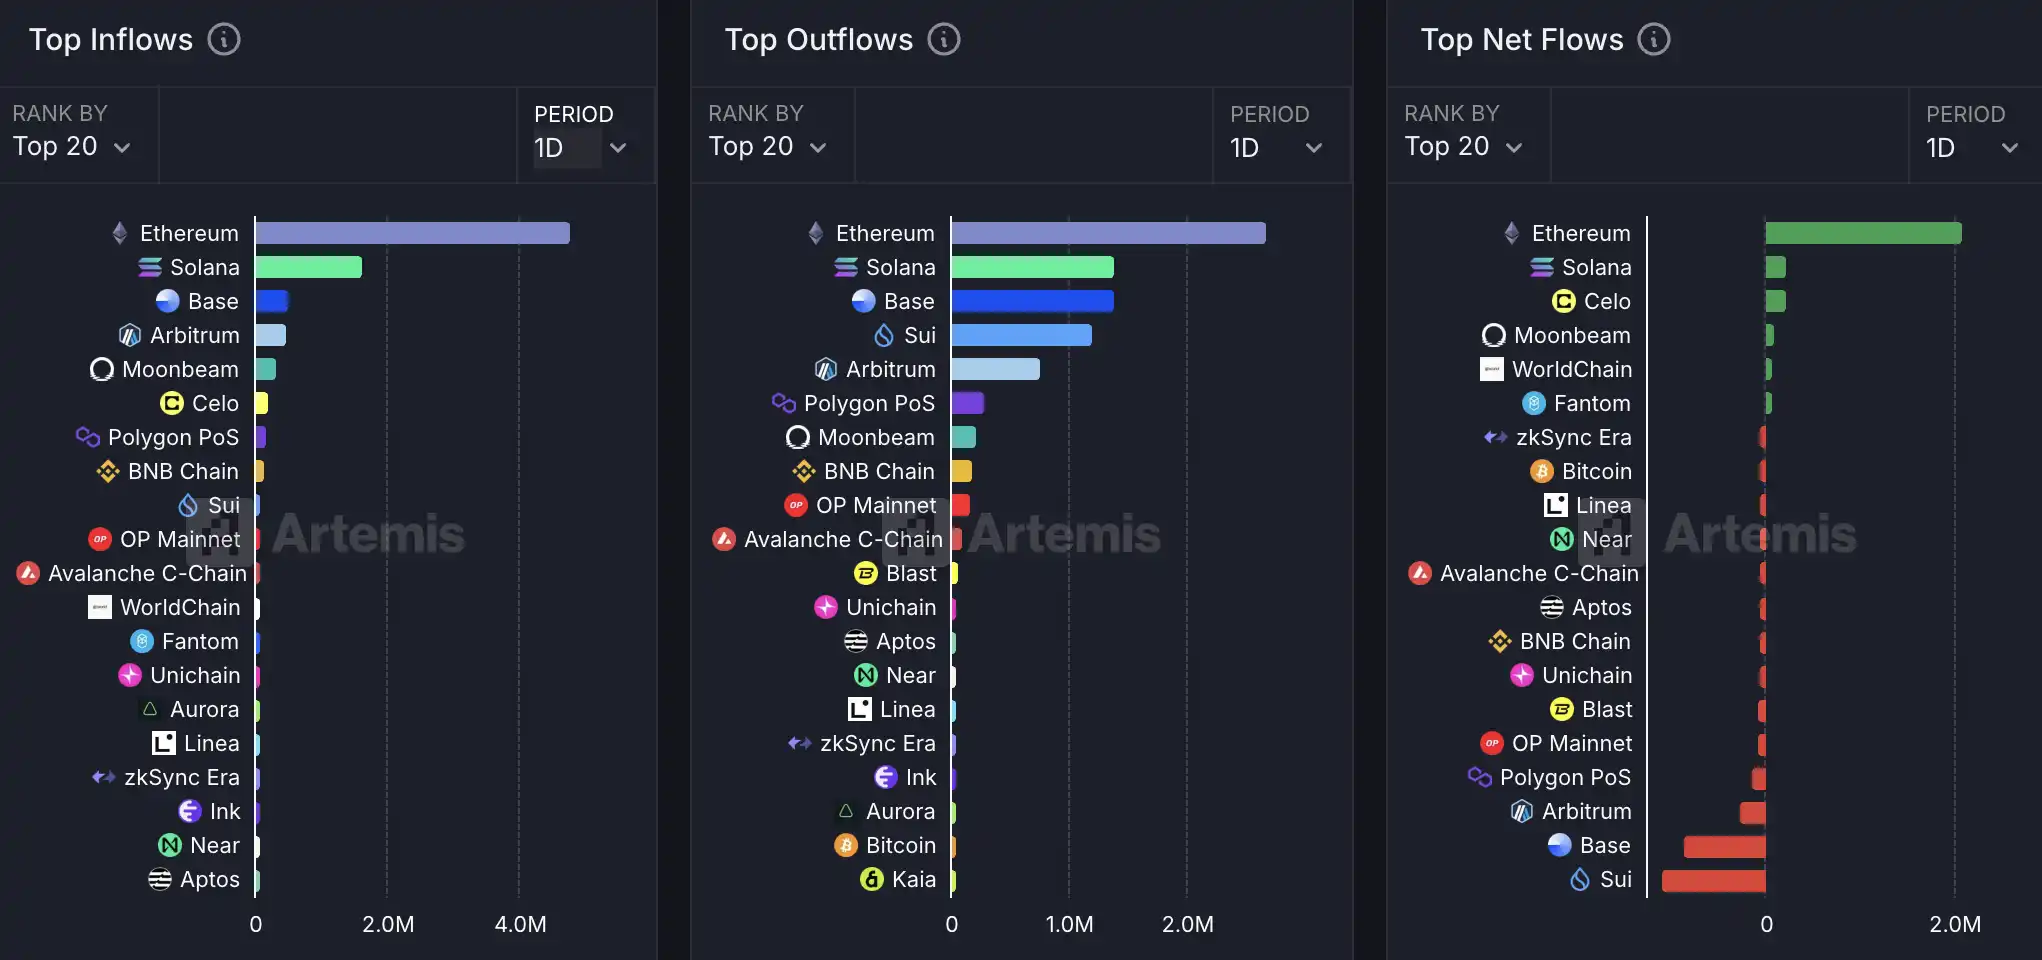Click the Moonbeam icon in Top Inflows
The width and height of the screenshot is (2042, 960).
coord(102,369)
